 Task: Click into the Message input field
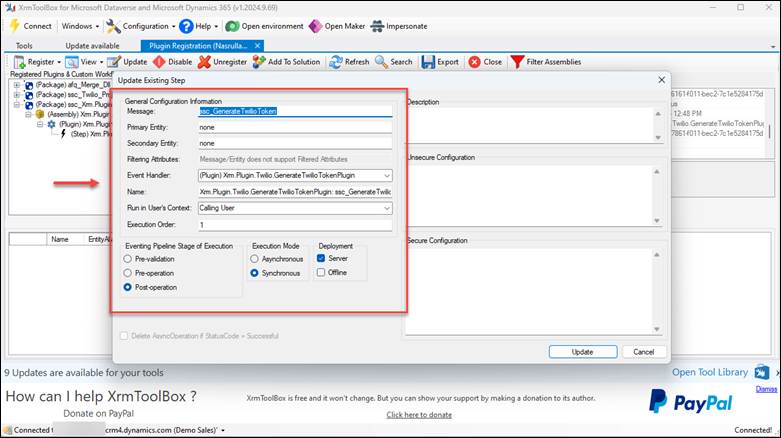[x=295, y=111]
